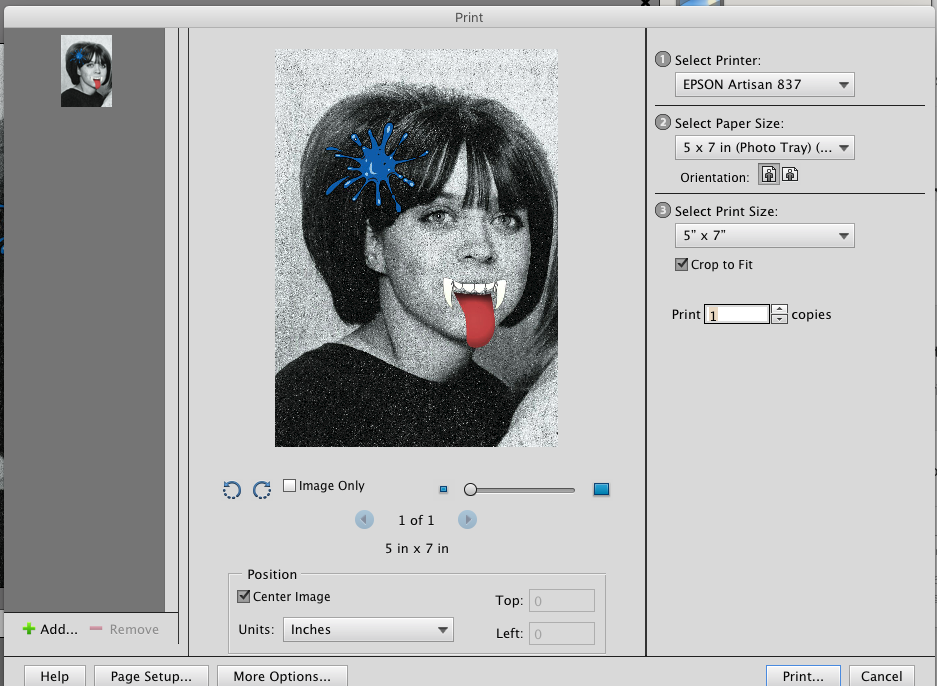Click the small zoom-out square icon
The width and height of the screenshot is (937, 686).
tap(443, 489)
